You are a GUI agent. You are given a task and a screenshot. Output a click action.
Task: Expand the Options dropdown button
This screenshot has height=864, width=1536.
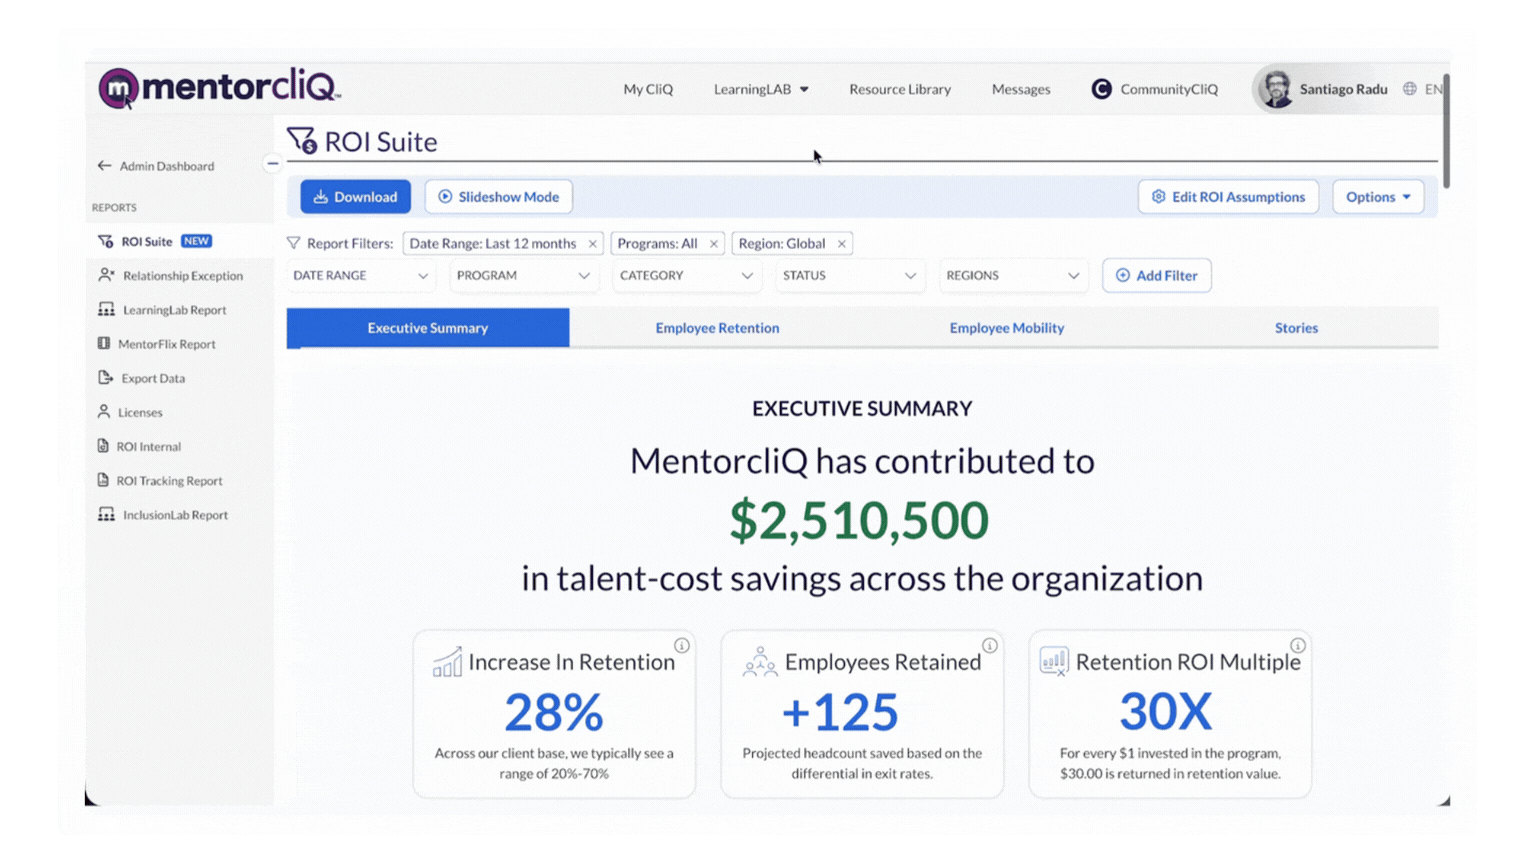pyautogui.click(x=1378, y=197)
